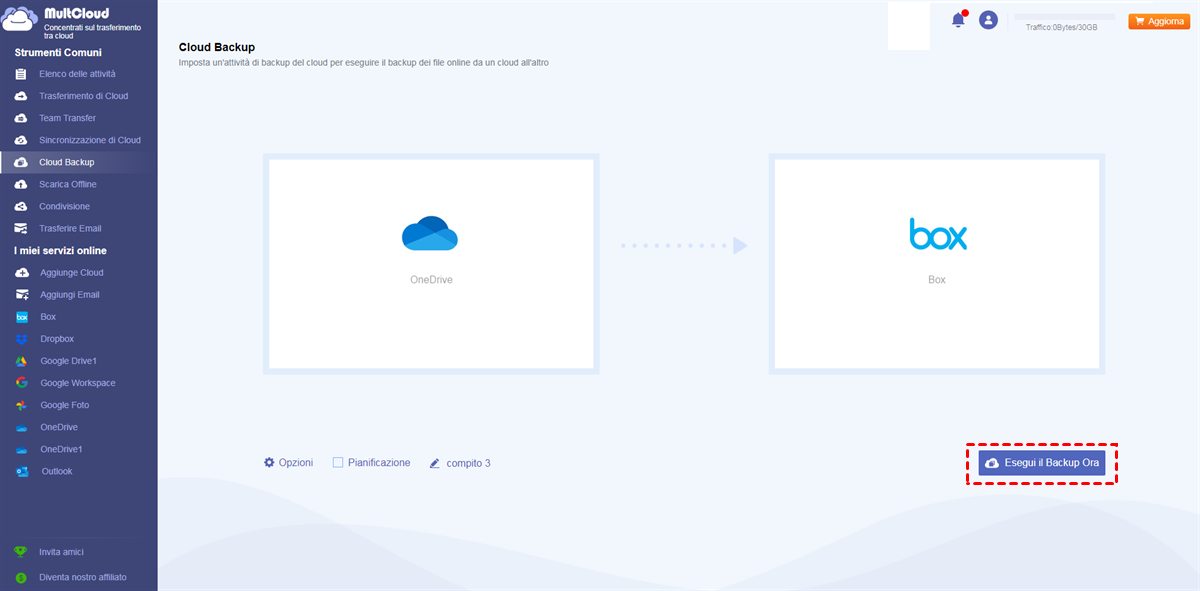Click the Google Workspace icon
The width and height of the screenshot is (1200, 591).
tap(21, 383)
